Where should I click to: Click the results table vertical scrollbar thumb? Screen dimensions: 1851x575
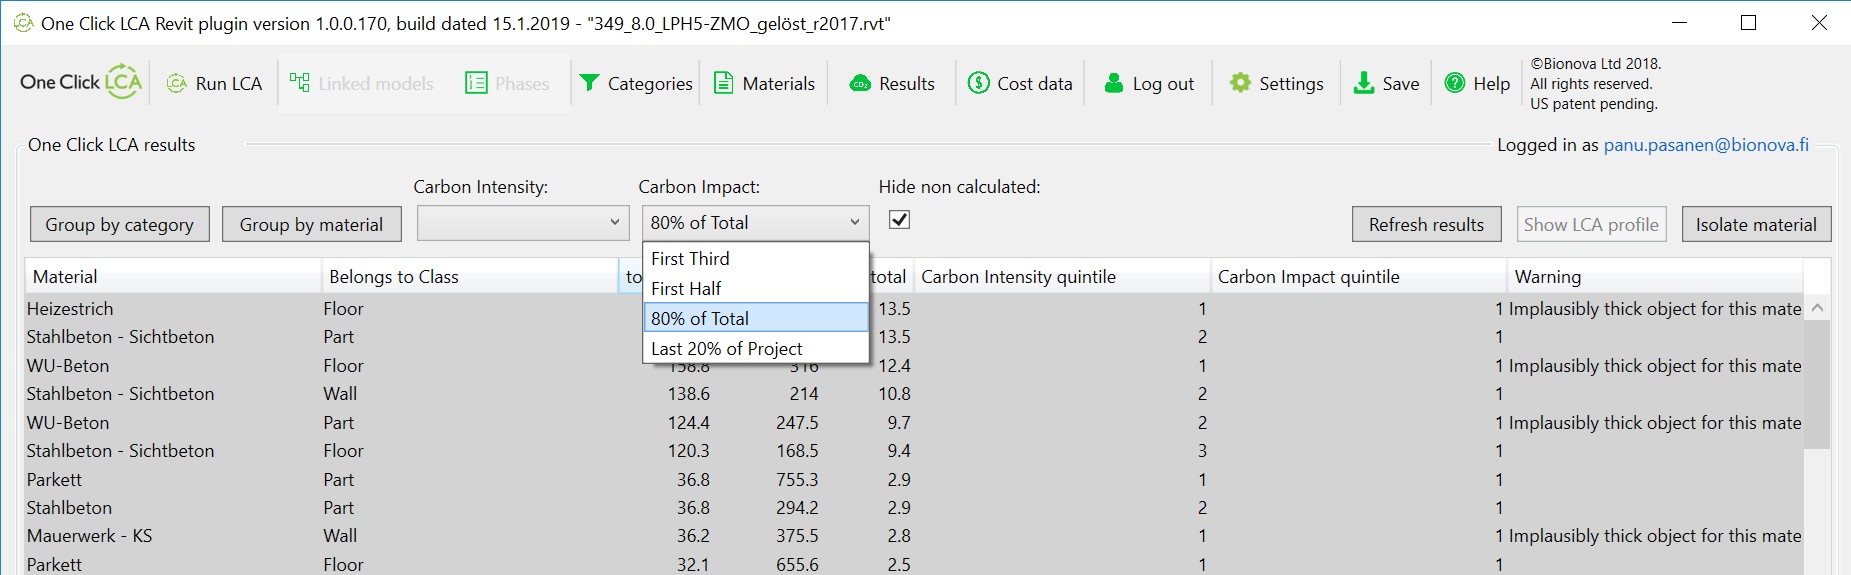1818,385
